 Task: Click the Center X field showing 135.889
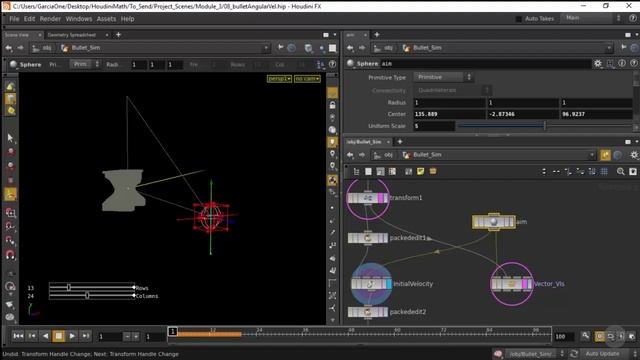click(449, 114)
